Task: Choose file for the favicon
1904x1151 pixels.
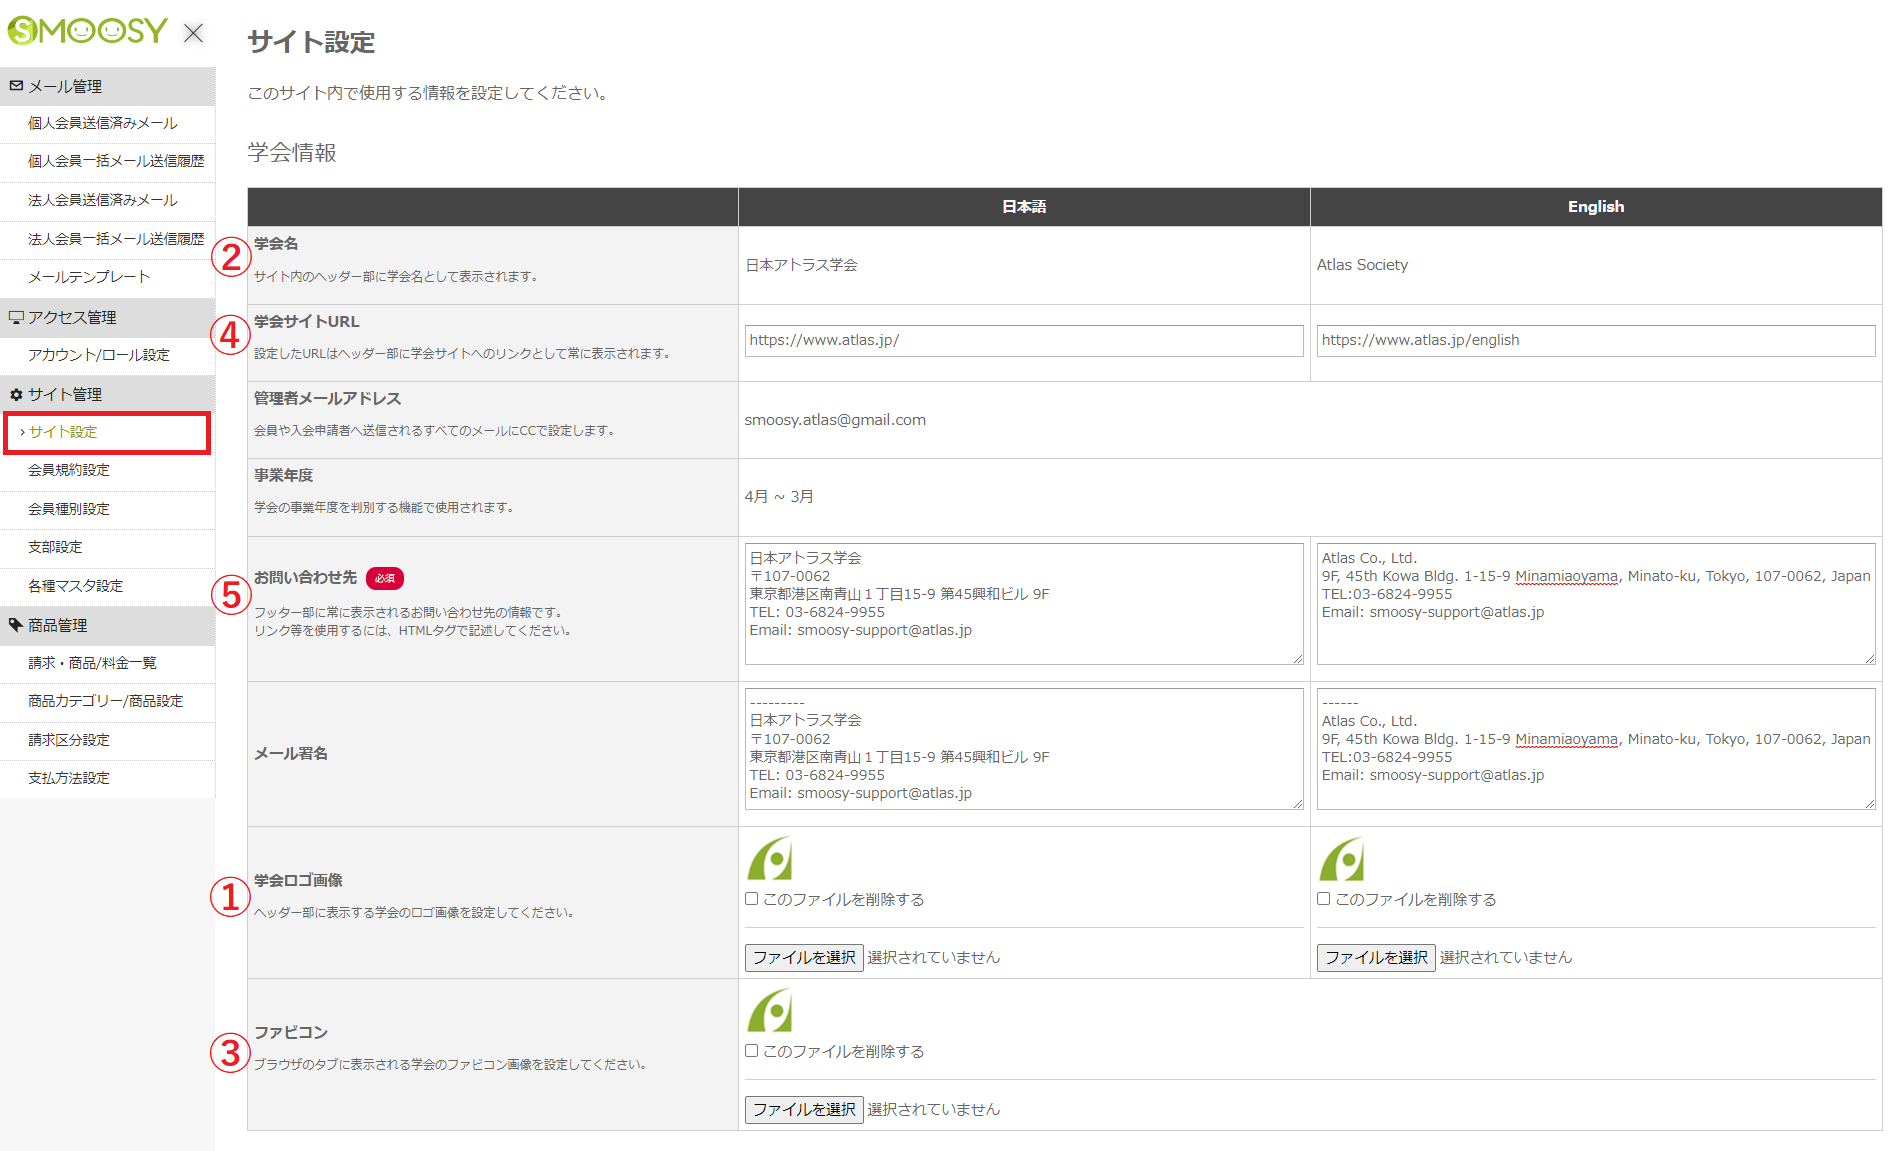Action: [804, 1110]
